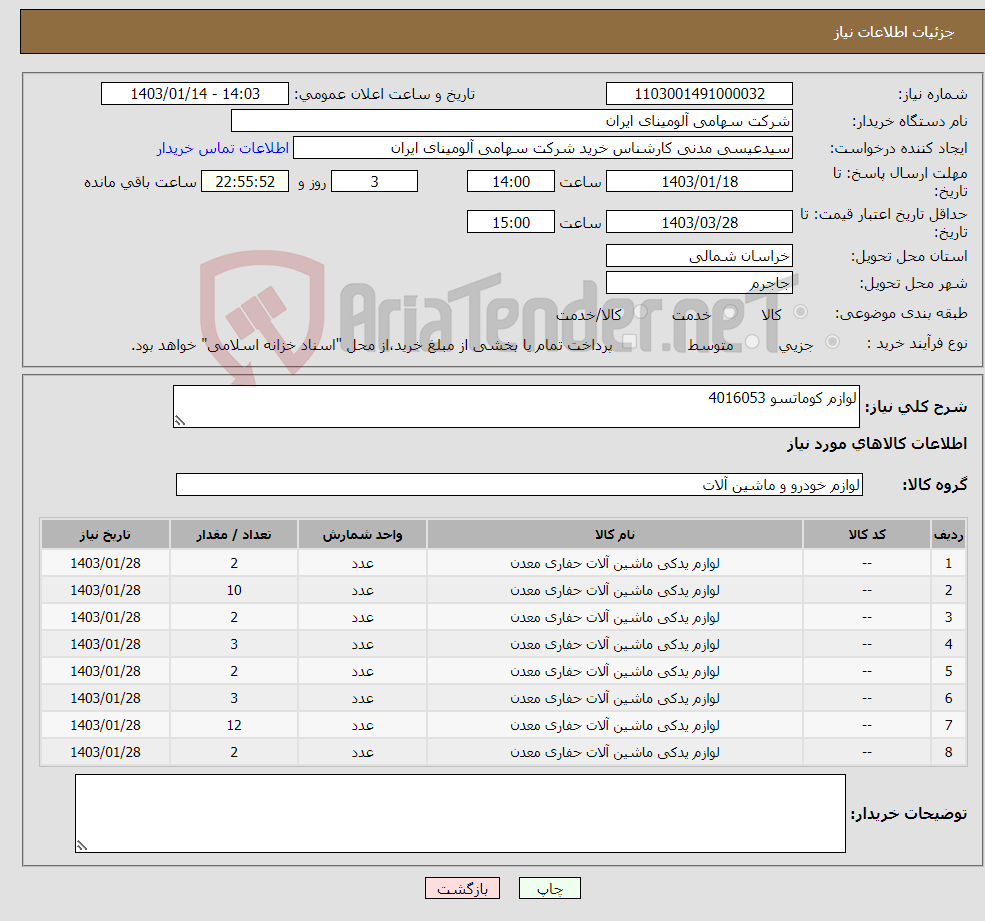Click the price validity time 15:00

tap(511, 222)
